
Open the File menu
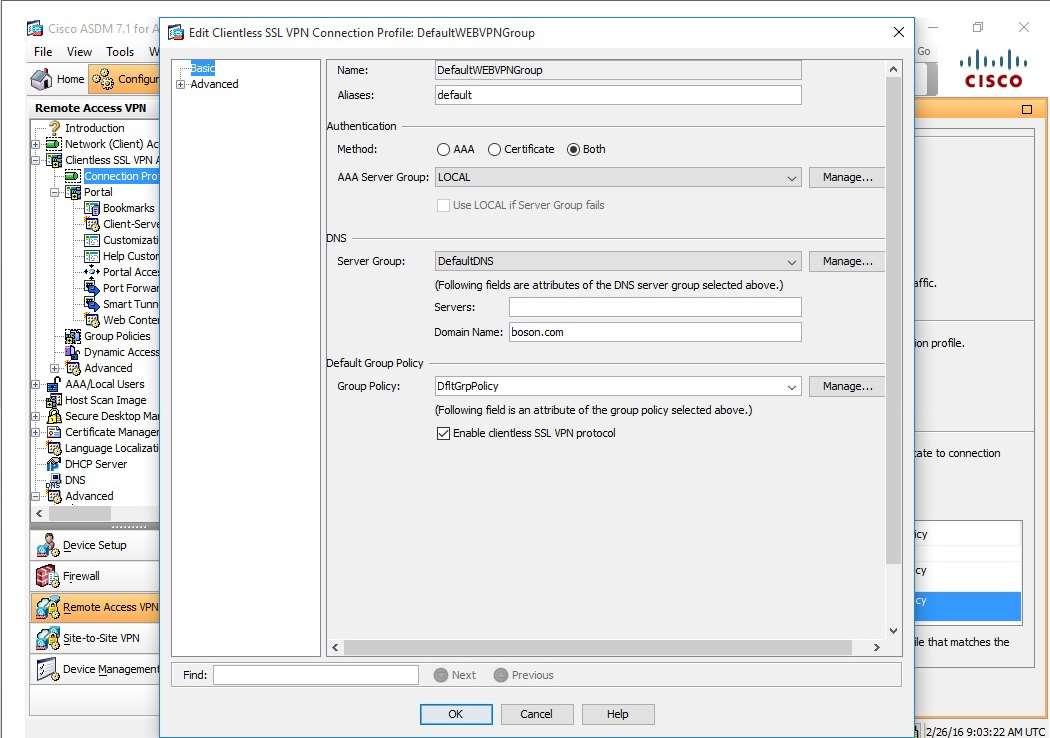pyautogui.click(x=43, y=52)
